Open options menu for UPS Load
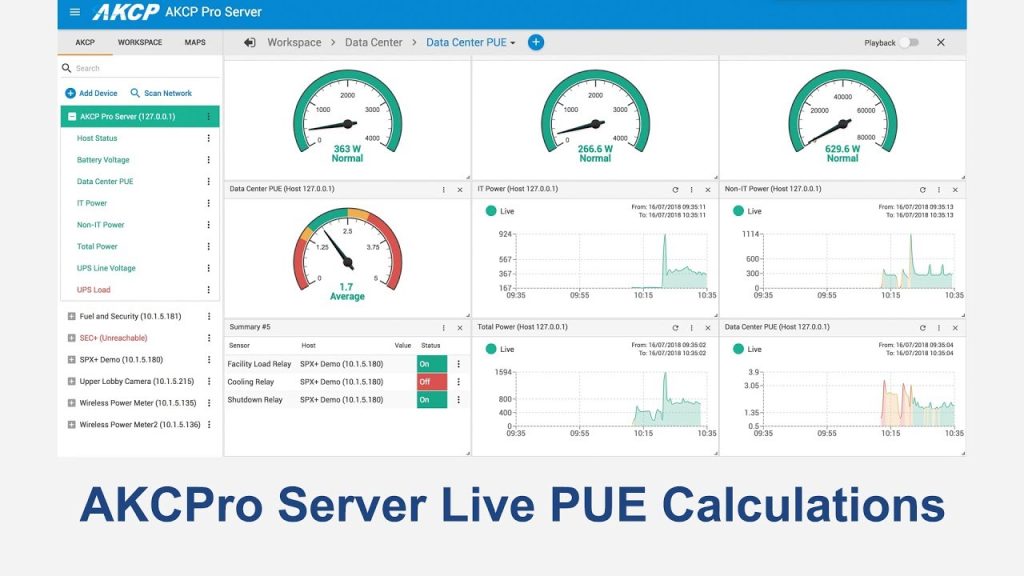 (x=208, y=289)
